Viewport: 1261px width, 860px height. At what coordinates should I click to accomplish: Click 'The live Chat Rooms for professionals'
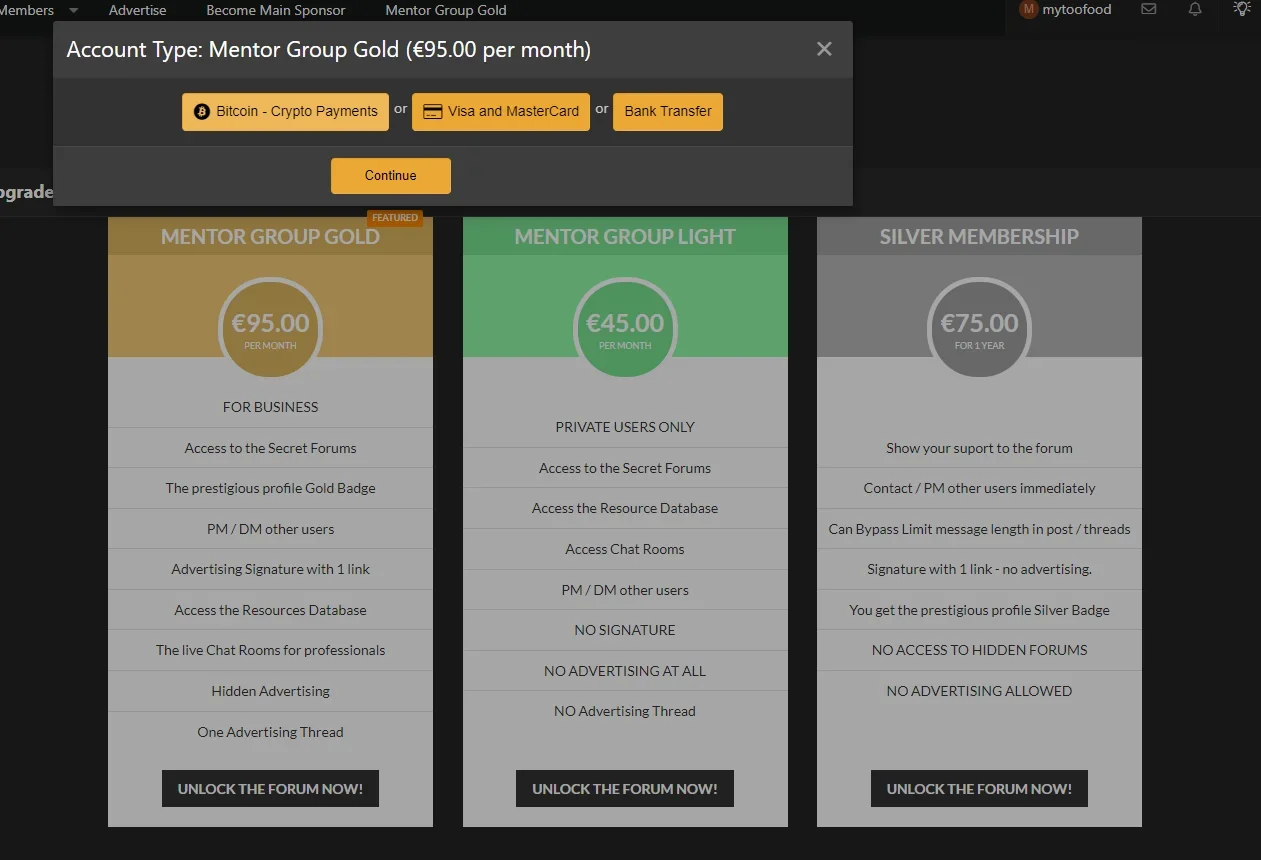click(x=270, y=650)
